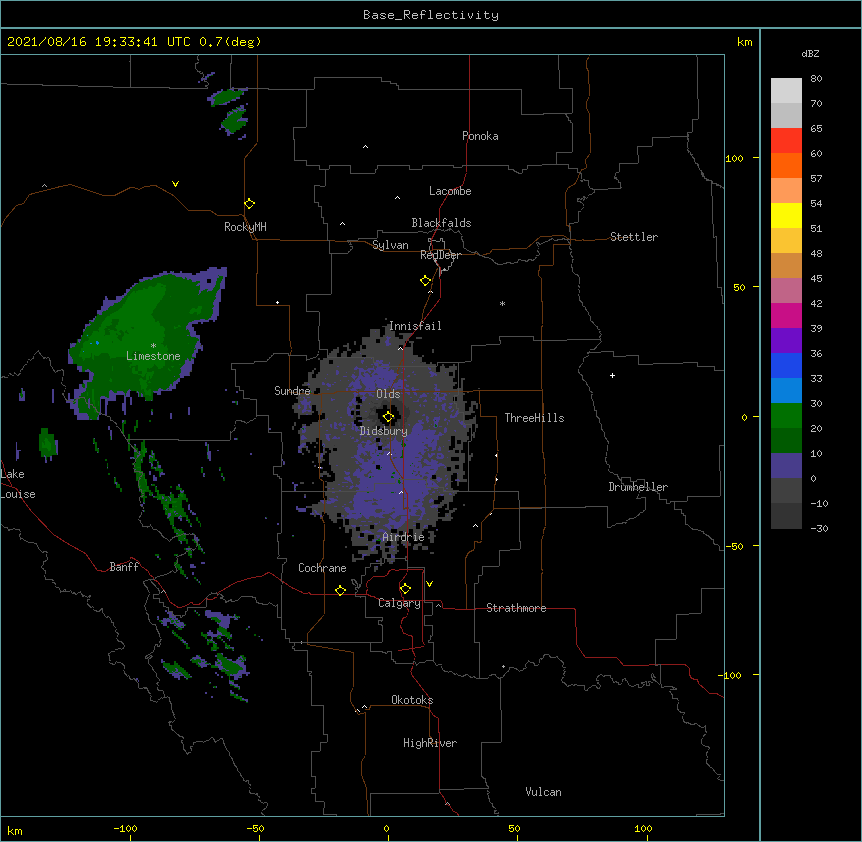
Task: Click the Drumheller town label
Action: (x=638, y=487)
